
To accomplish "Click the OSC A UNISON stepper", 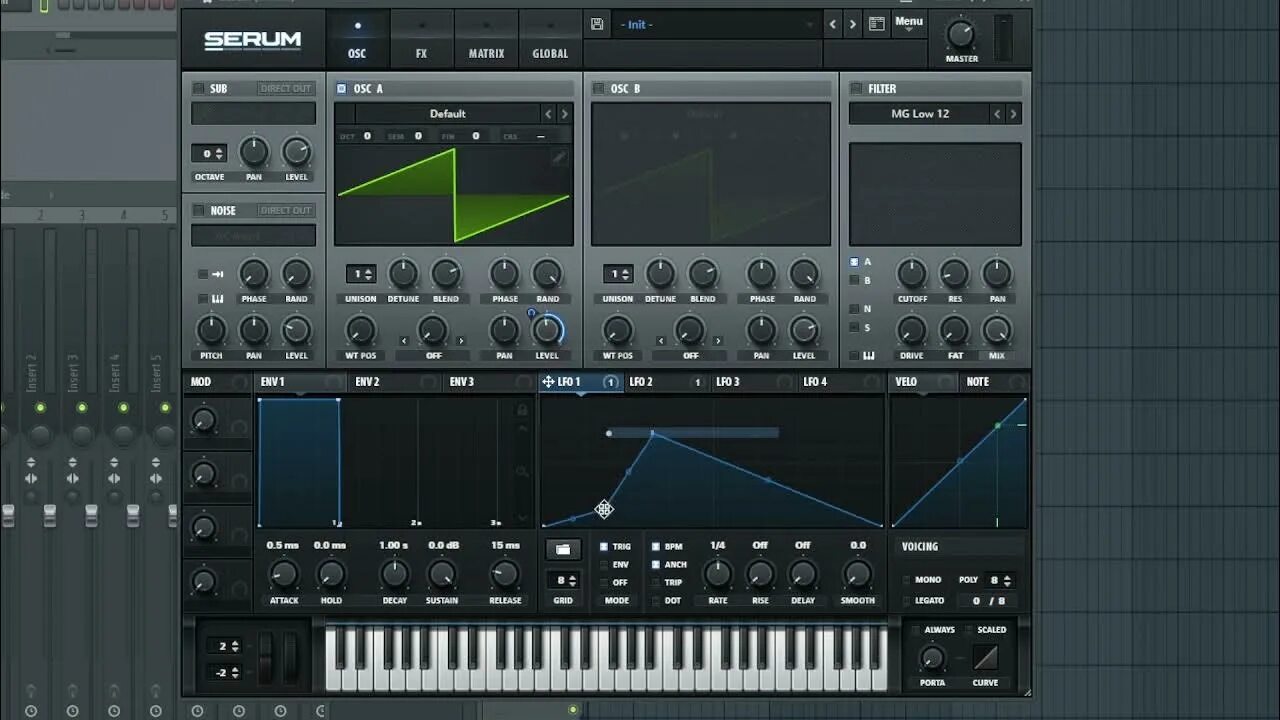I will 361,274.
